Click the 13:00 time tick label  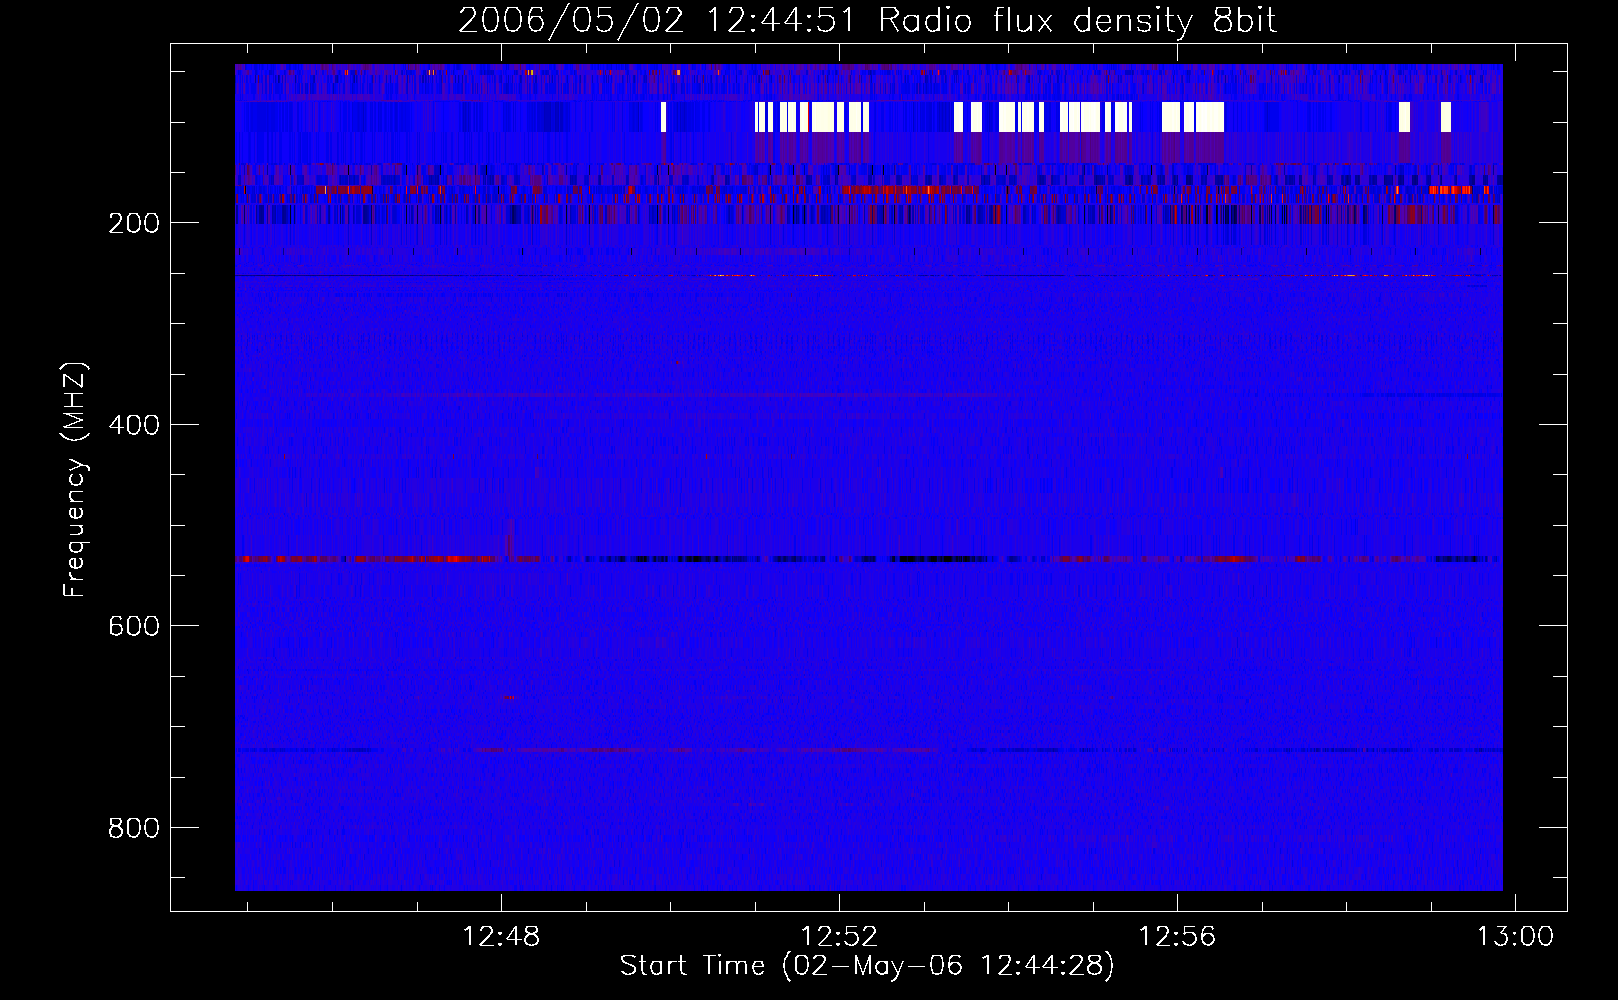[1515, 937]
